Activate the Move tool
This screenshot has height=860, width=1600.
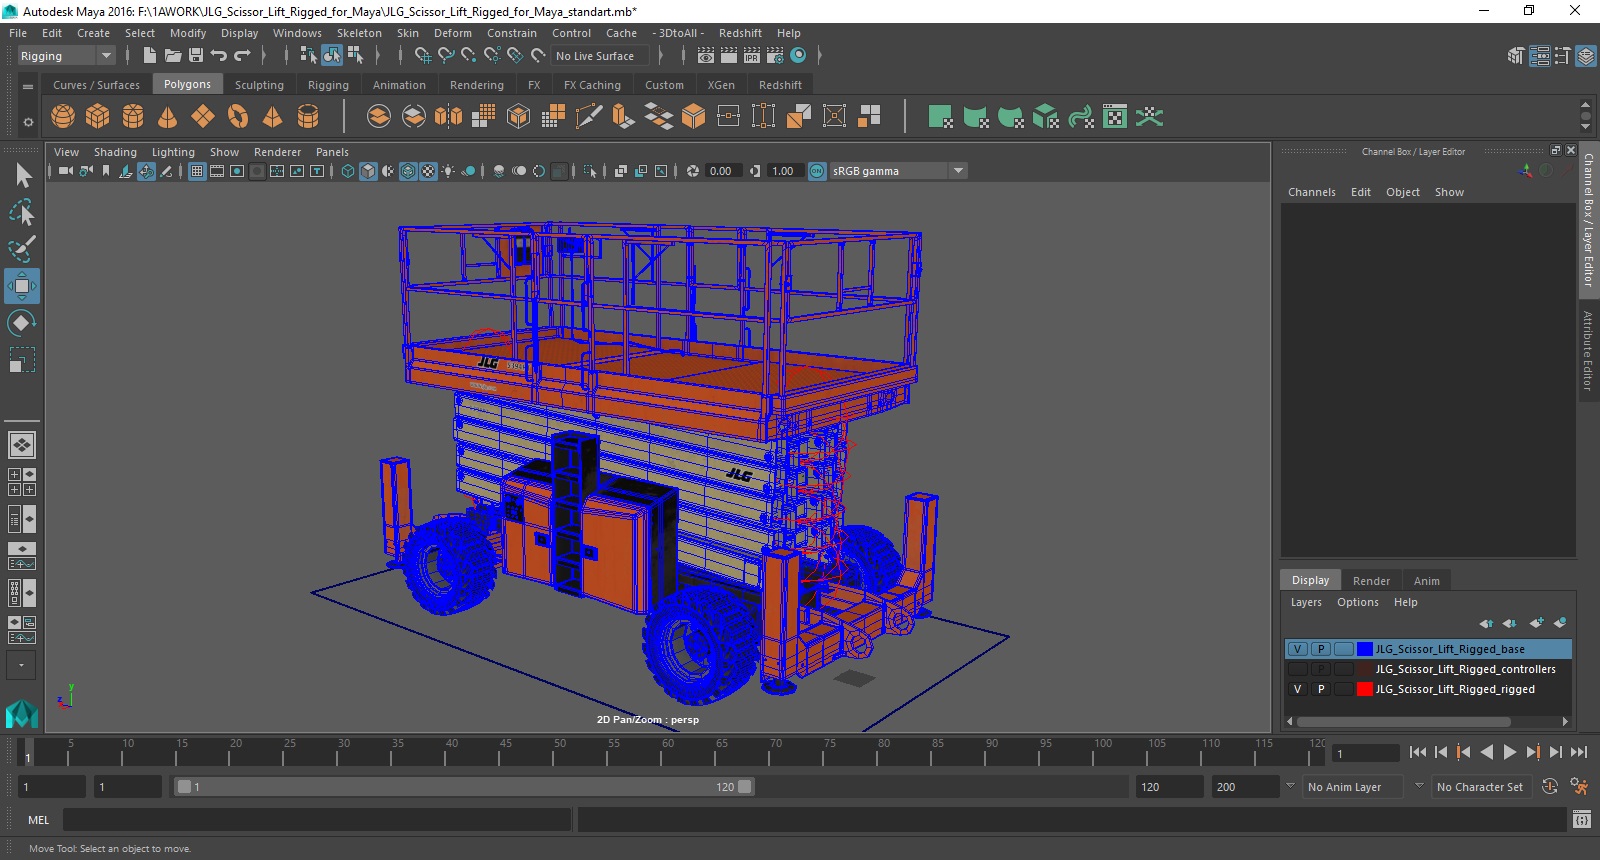[22, 286]
